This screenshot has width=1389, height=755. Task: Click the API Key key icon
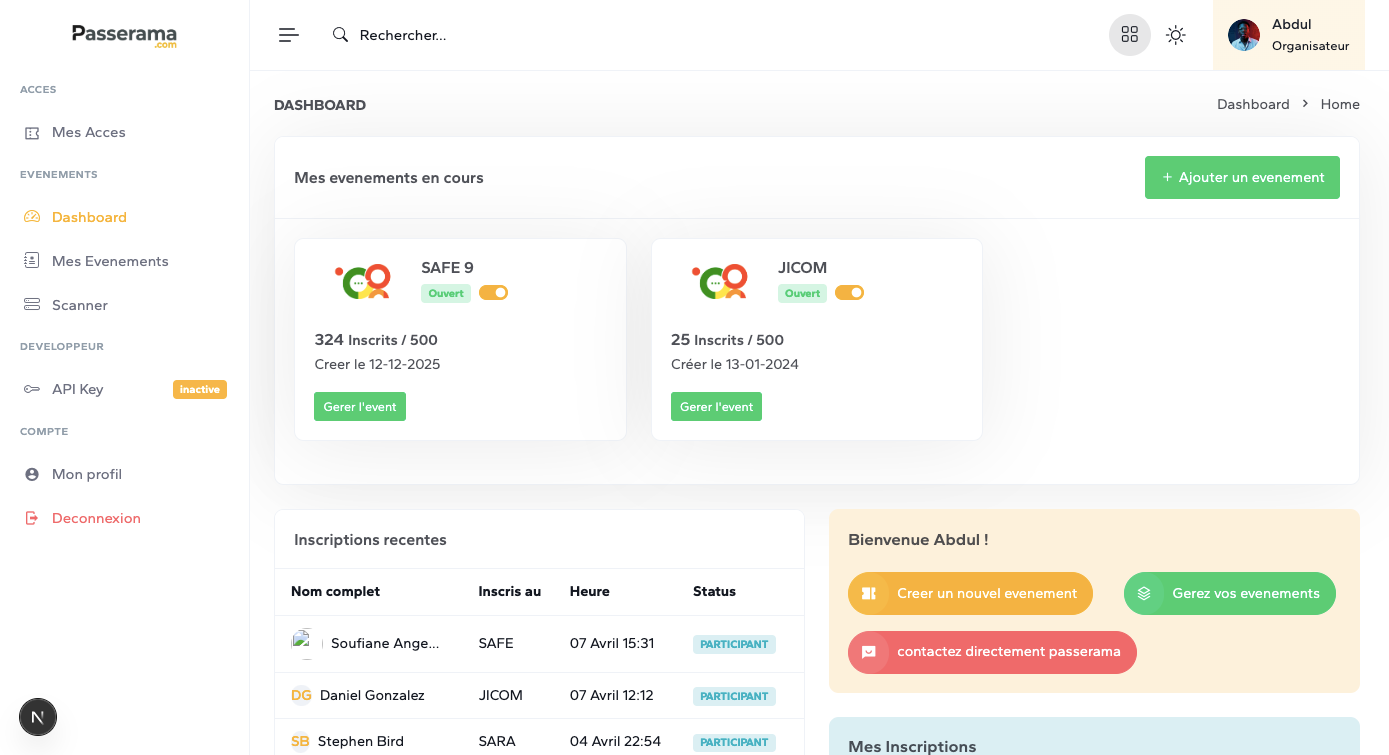tap(32, 389)
